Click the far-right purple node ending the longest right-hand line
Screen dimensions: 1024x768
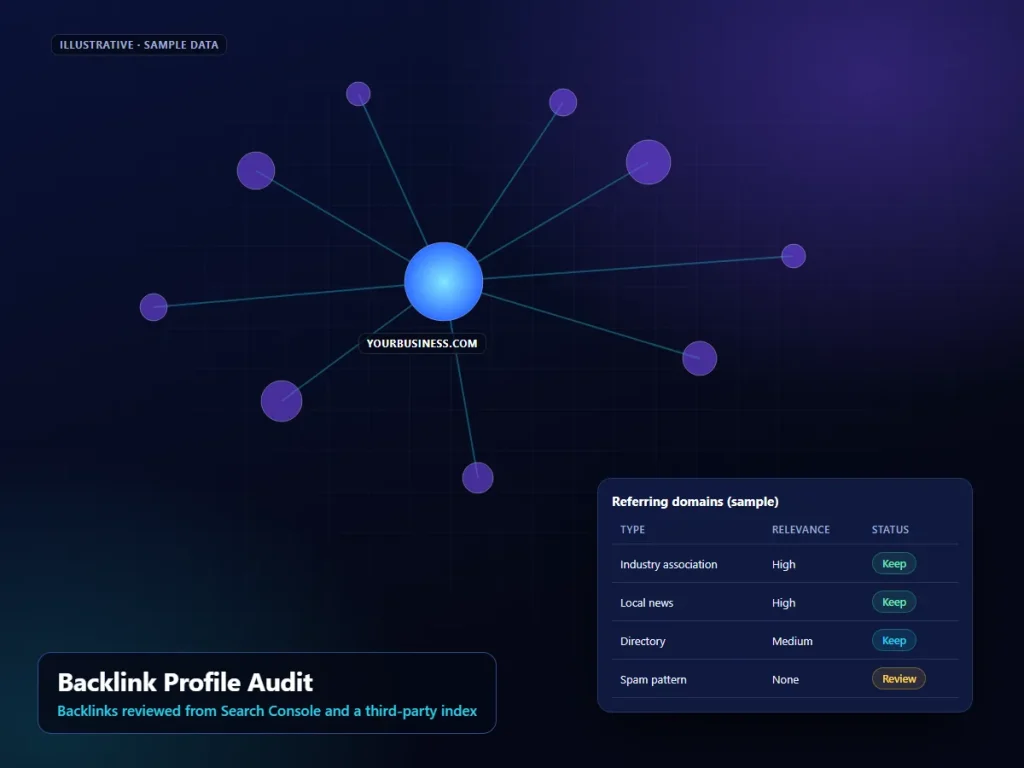tap(793, 256)
